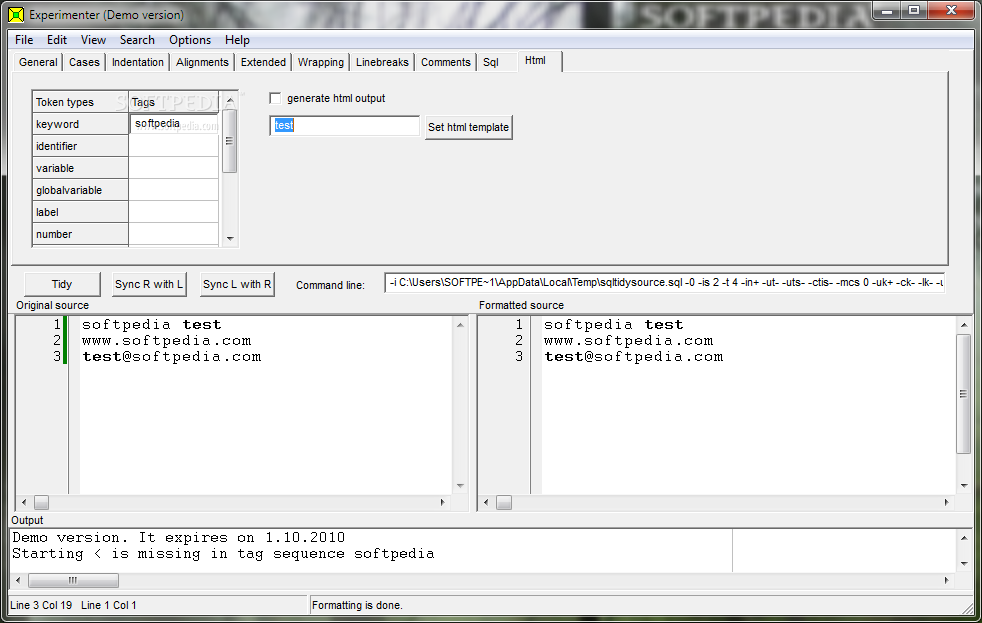The width and height of the screenshot is (982, 623).
Task: Select the label token type row
Action: (80, 212)
